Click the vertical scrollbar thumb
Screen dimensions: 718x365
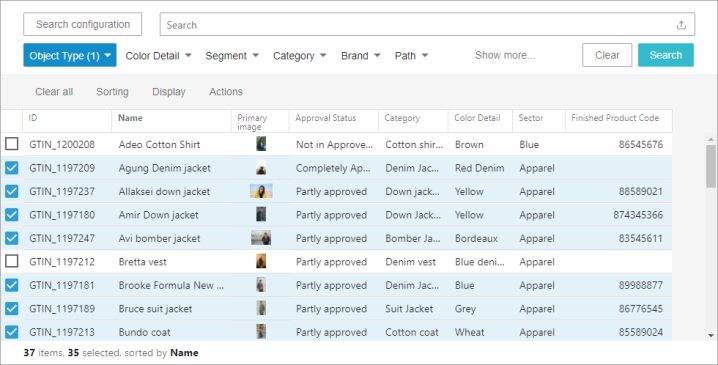pos(711,166)
